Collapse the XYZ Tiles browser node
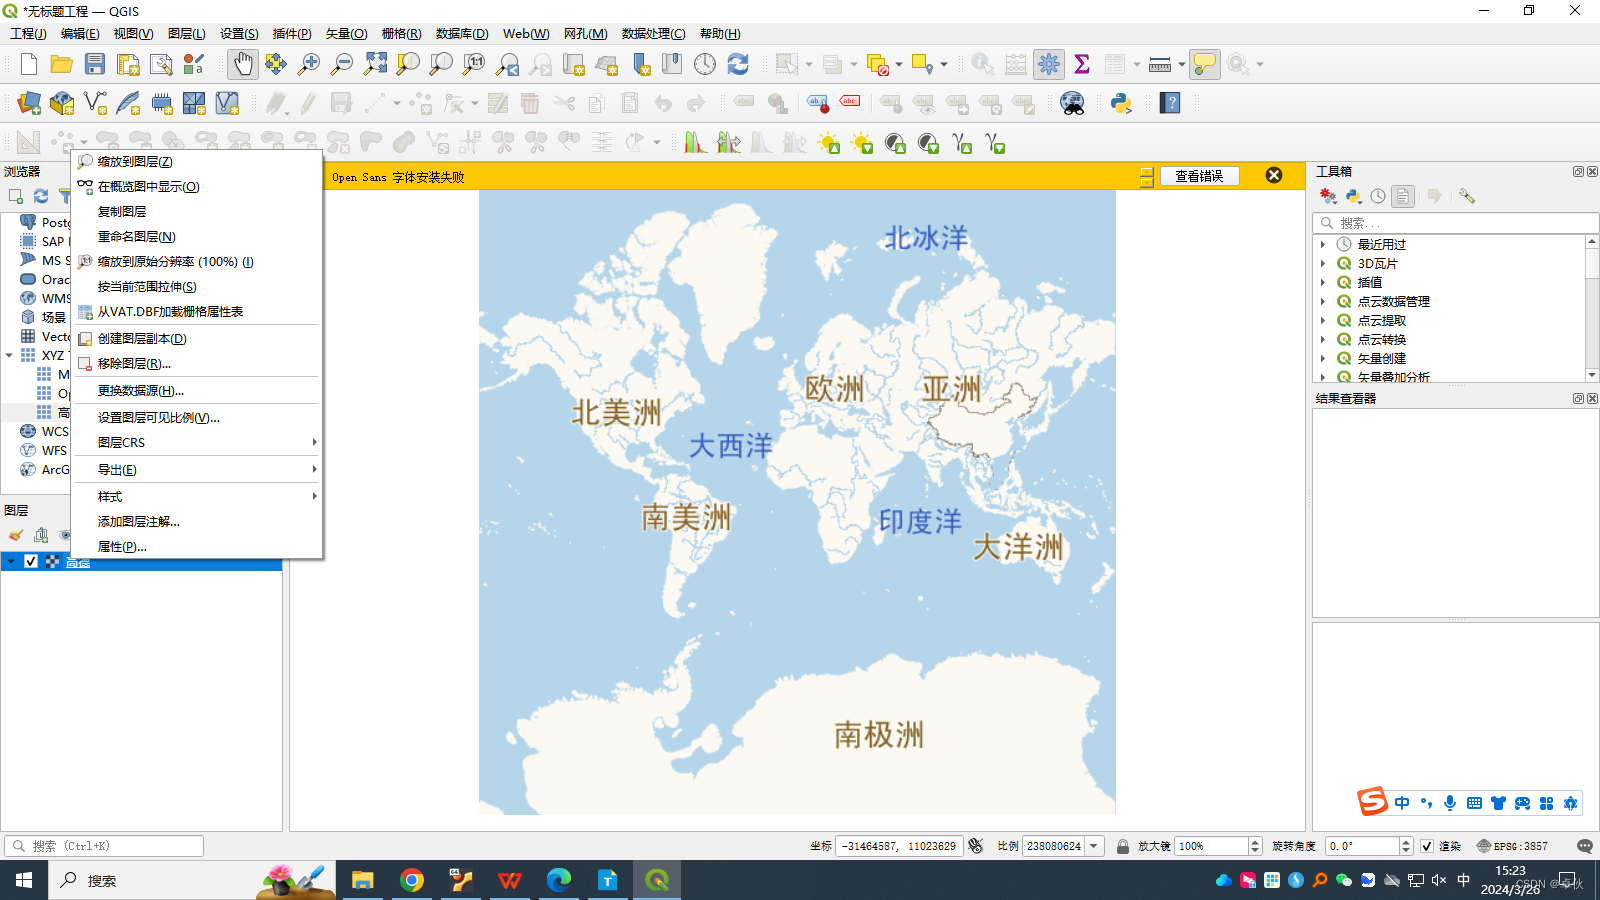Image resolution: width=1600 pixels, height=900 pixels. pos(9,355)
